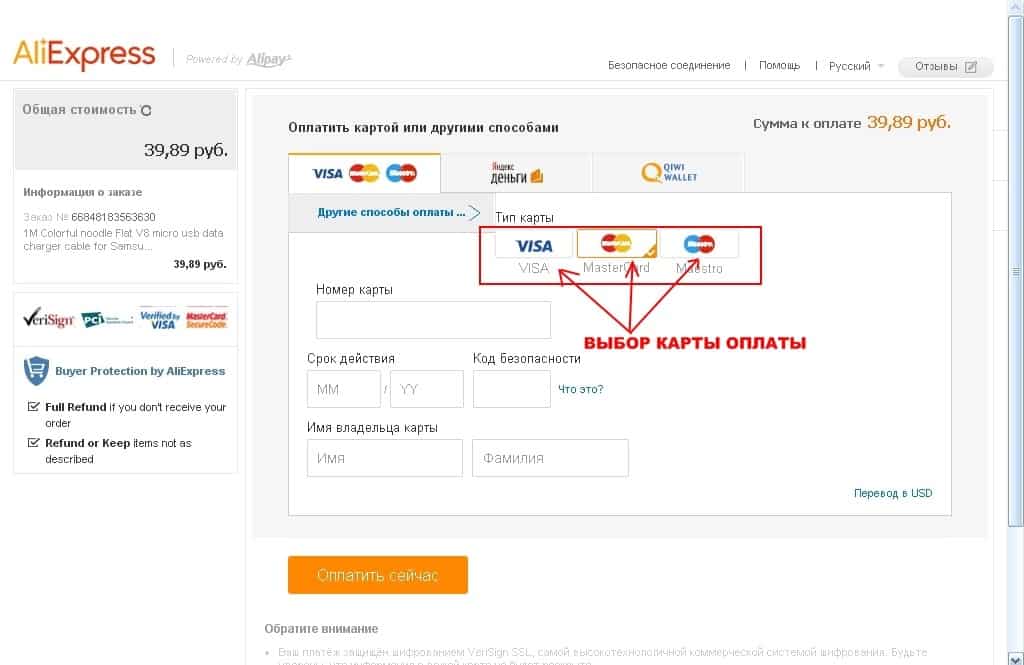Click the Номер карты input field
1024x665 pixels.
click(x=433, y=321)
